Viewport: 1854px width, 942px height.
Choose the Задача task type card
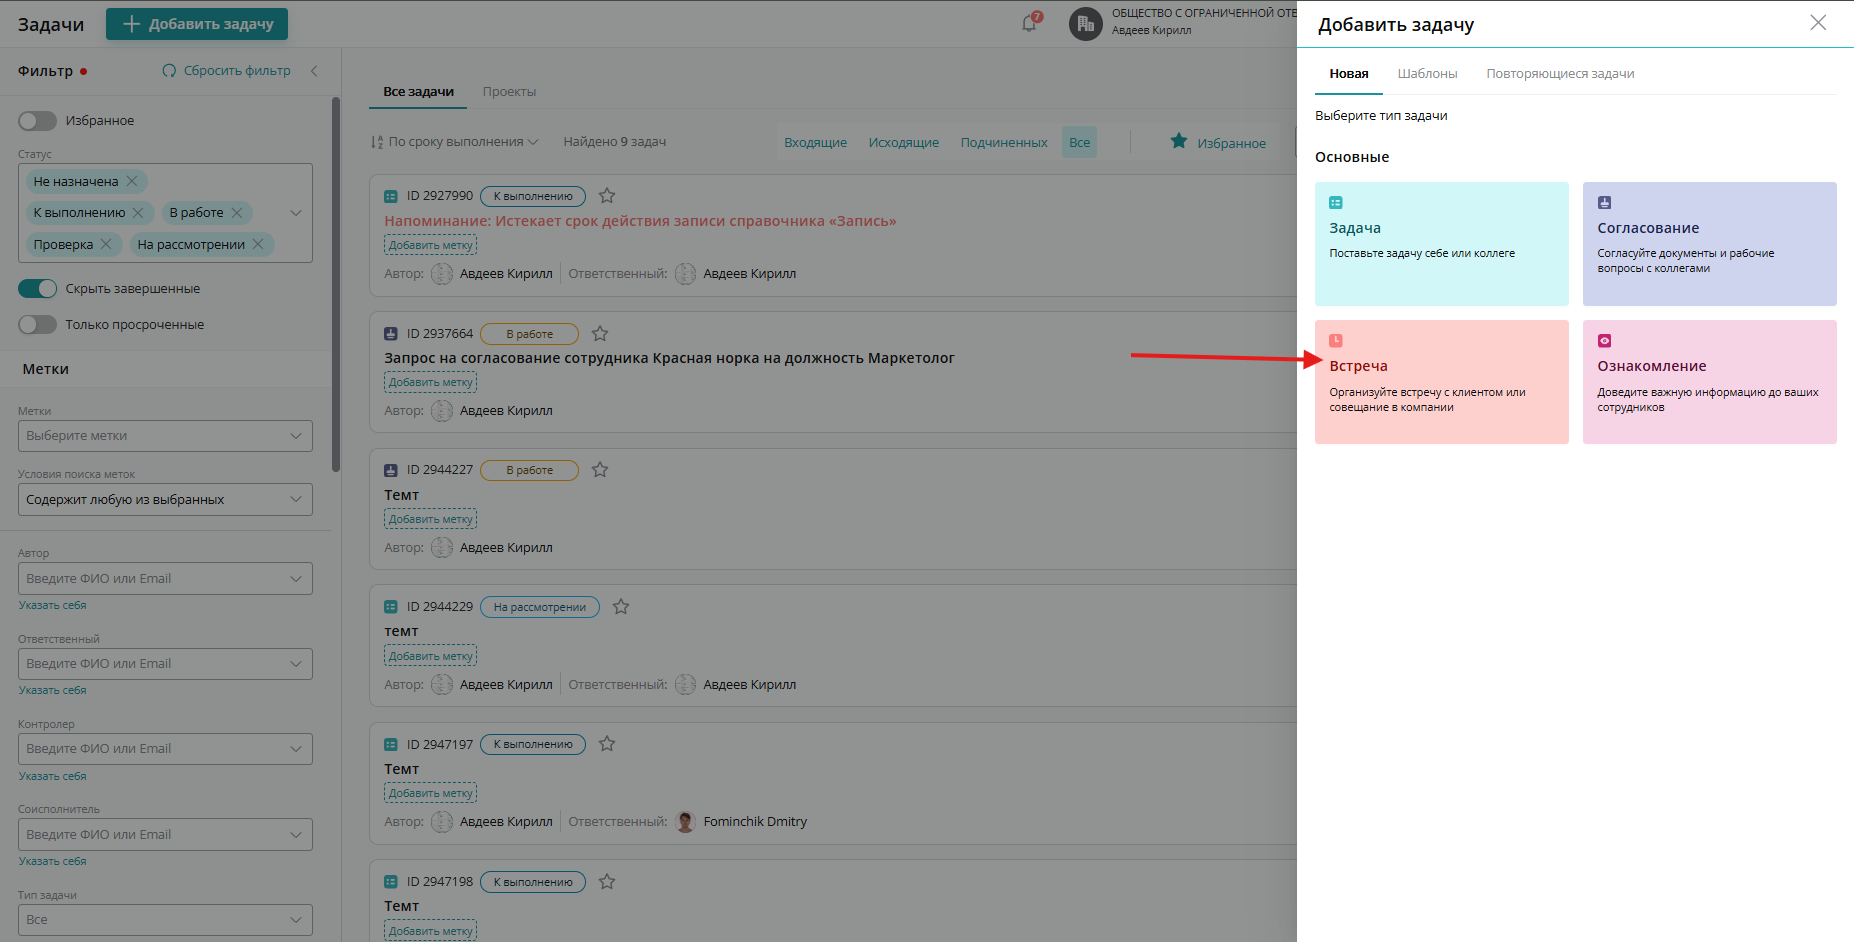pos(1442,244)
